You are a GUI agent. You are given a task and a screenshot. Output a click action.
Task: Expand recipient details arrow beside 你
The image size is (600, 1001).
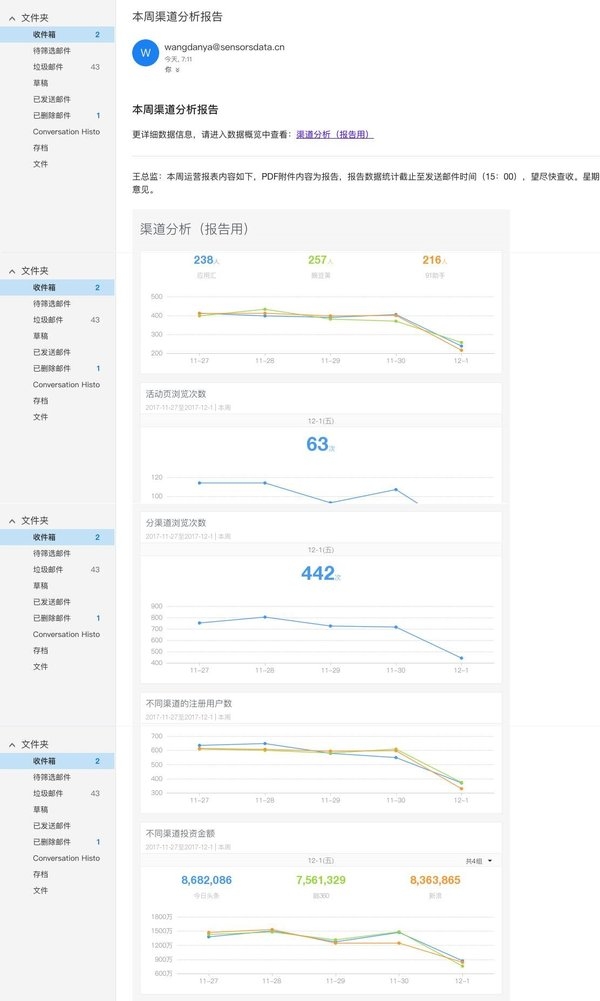pyautogui.click(x=178, y=70)
